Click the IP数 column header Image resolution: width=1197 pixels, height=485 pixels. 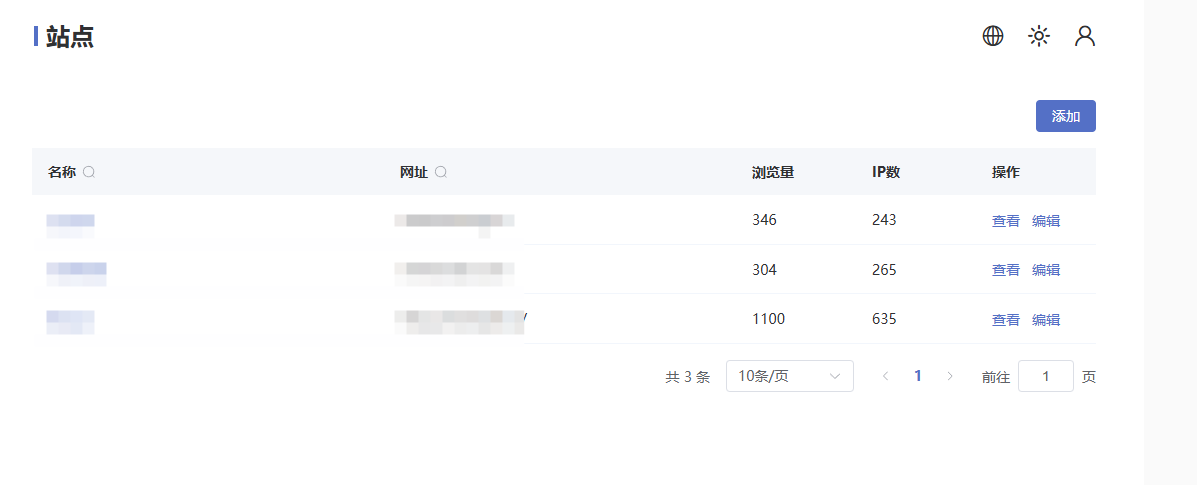(886, 172)
